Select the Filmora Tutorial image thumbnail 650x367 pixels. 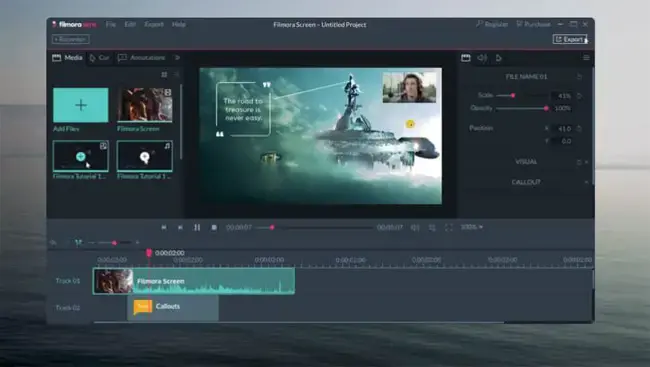coord(81,156)
